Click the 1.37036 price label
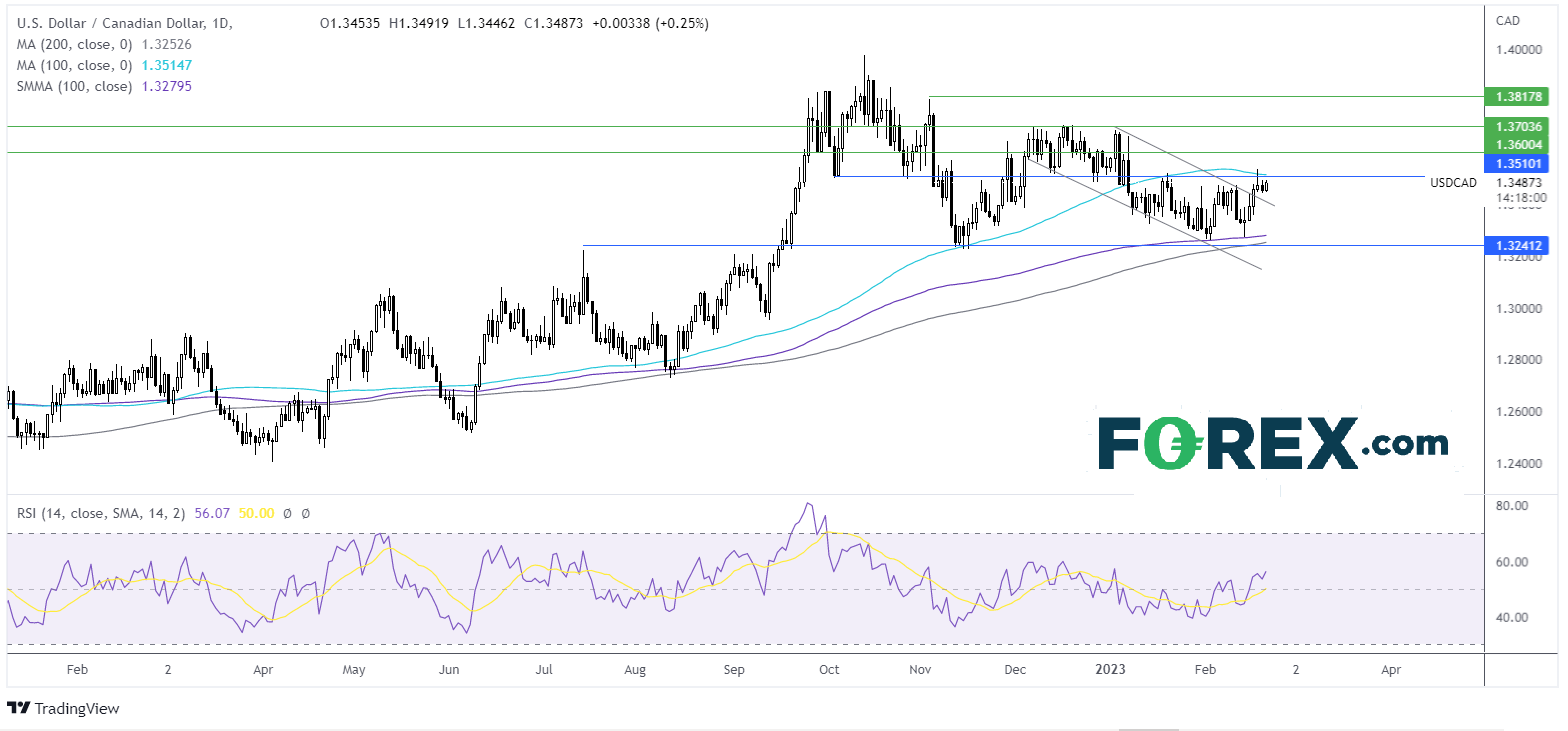This screenshot has height=731, width=1568. 1517,127
